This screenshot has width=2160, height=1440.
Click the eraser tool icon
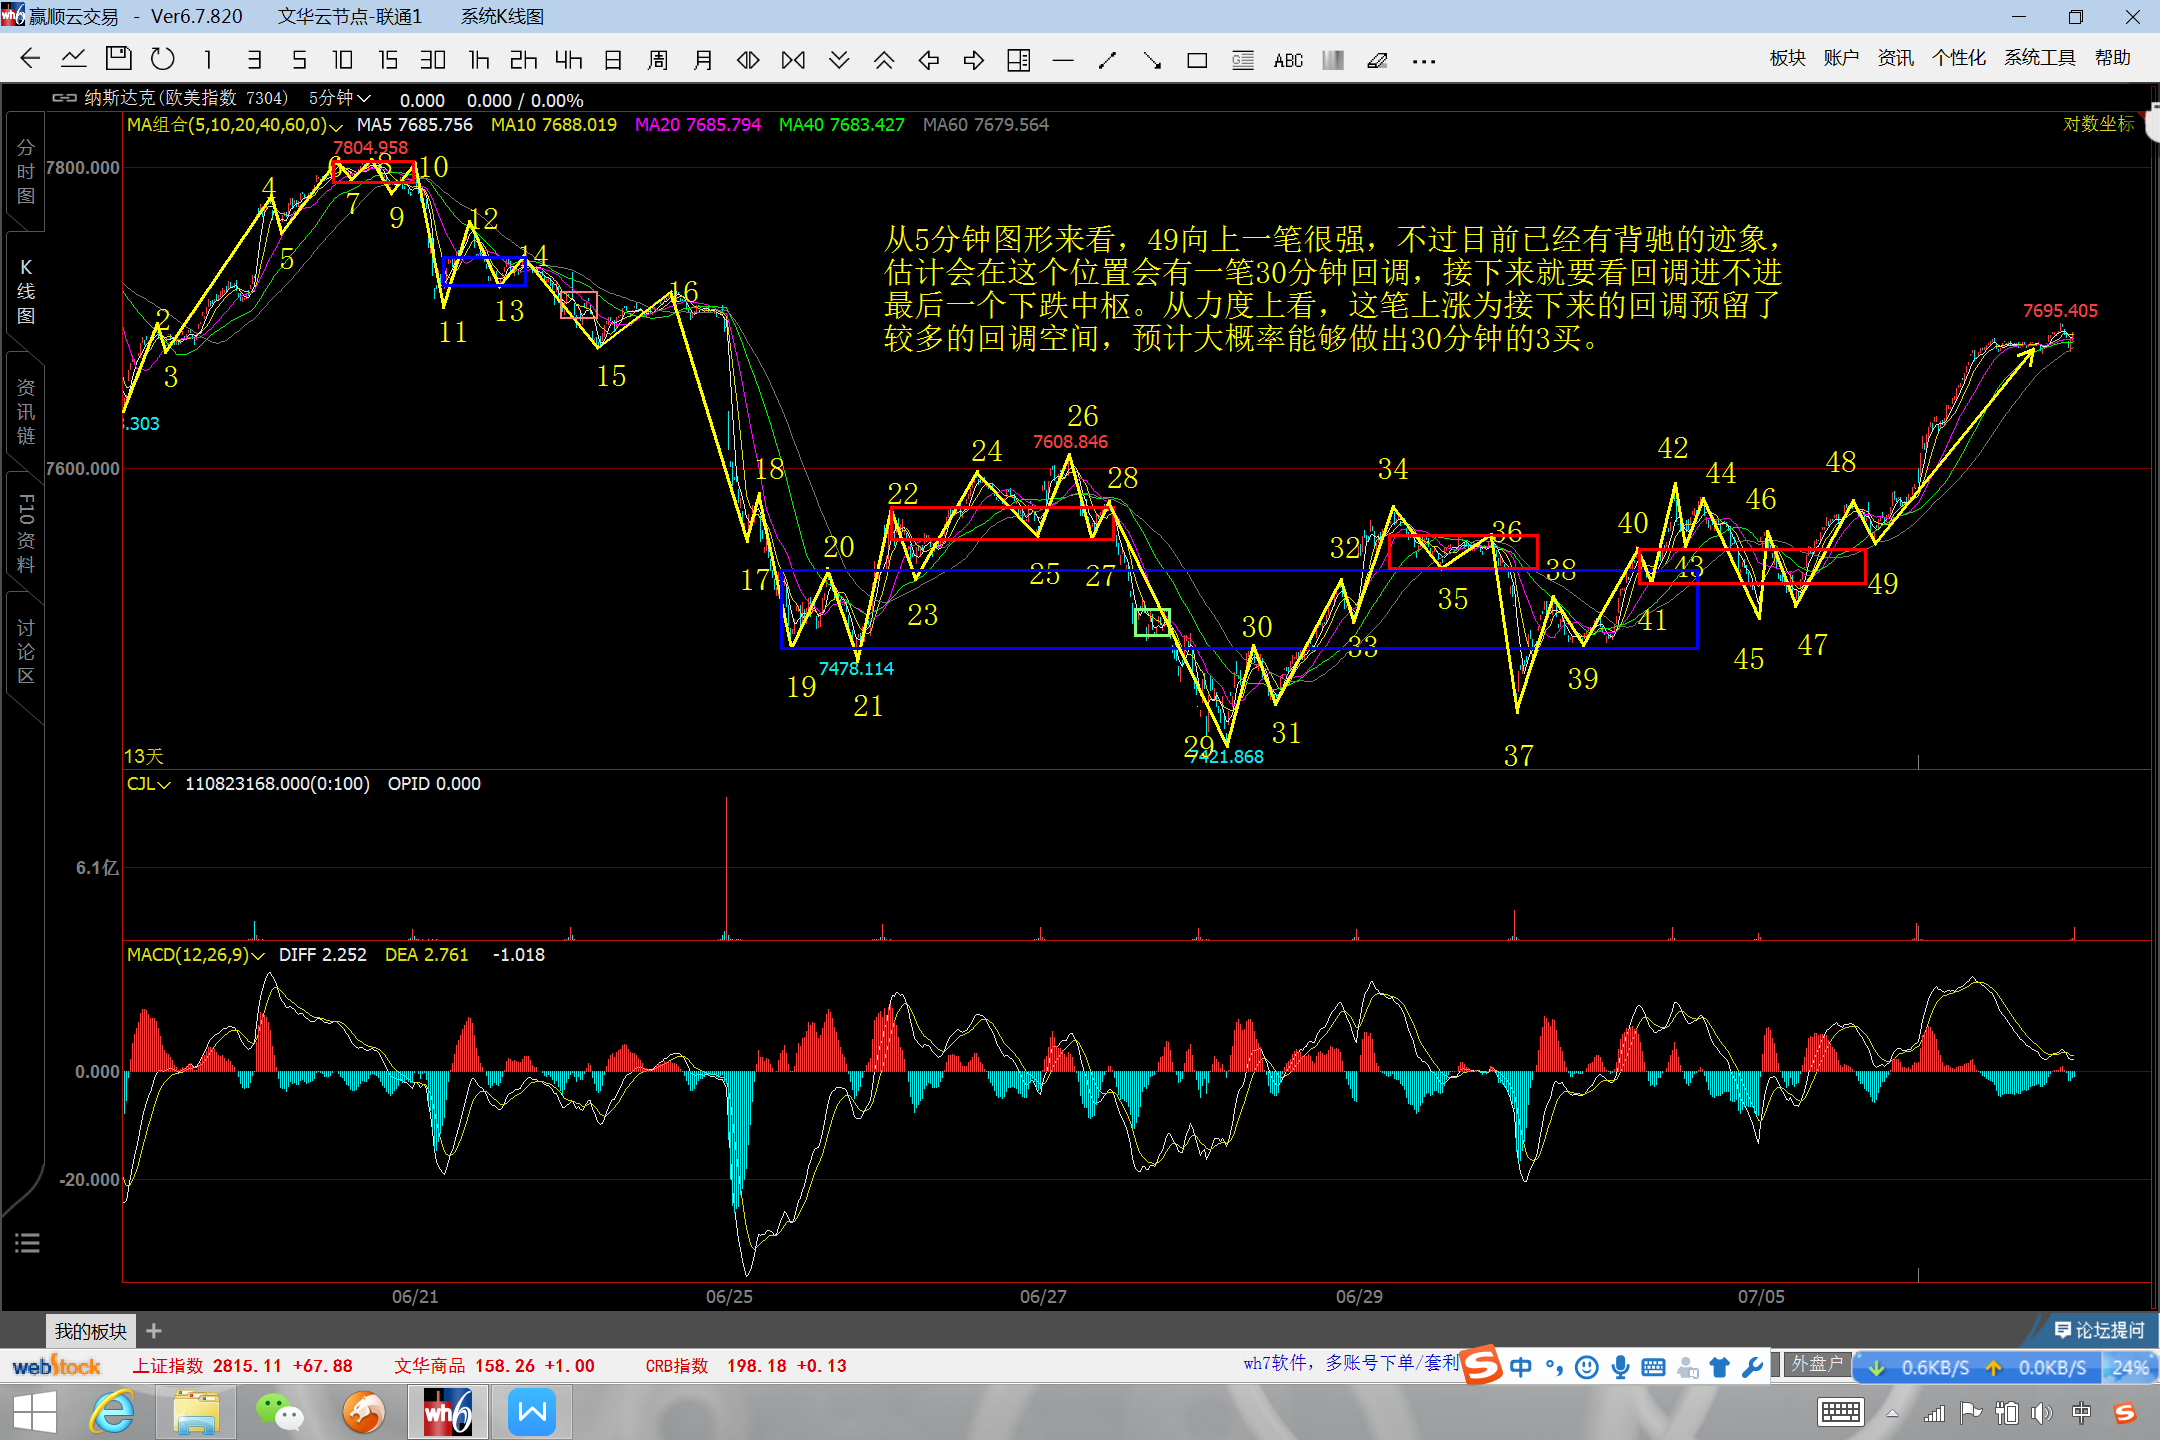[x=1377, y=60]
